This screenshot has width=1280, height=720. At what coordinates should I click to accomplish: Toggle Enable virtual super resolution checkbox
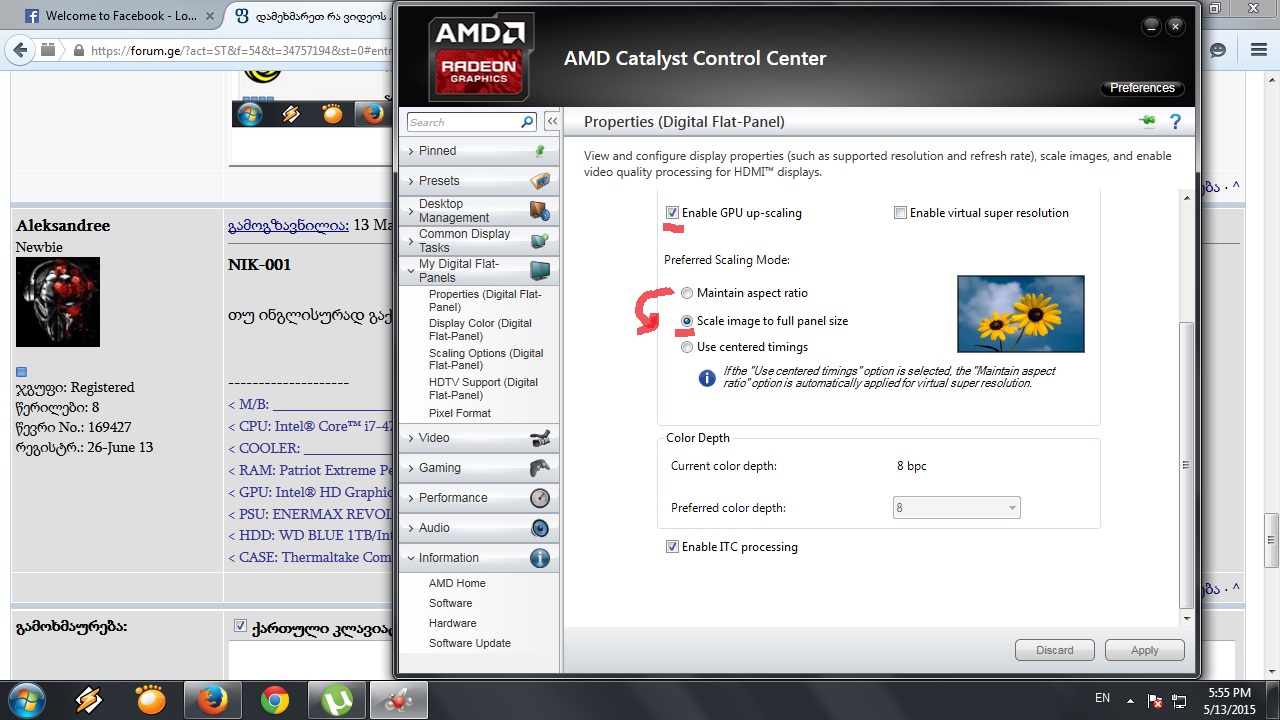(900, 213)
